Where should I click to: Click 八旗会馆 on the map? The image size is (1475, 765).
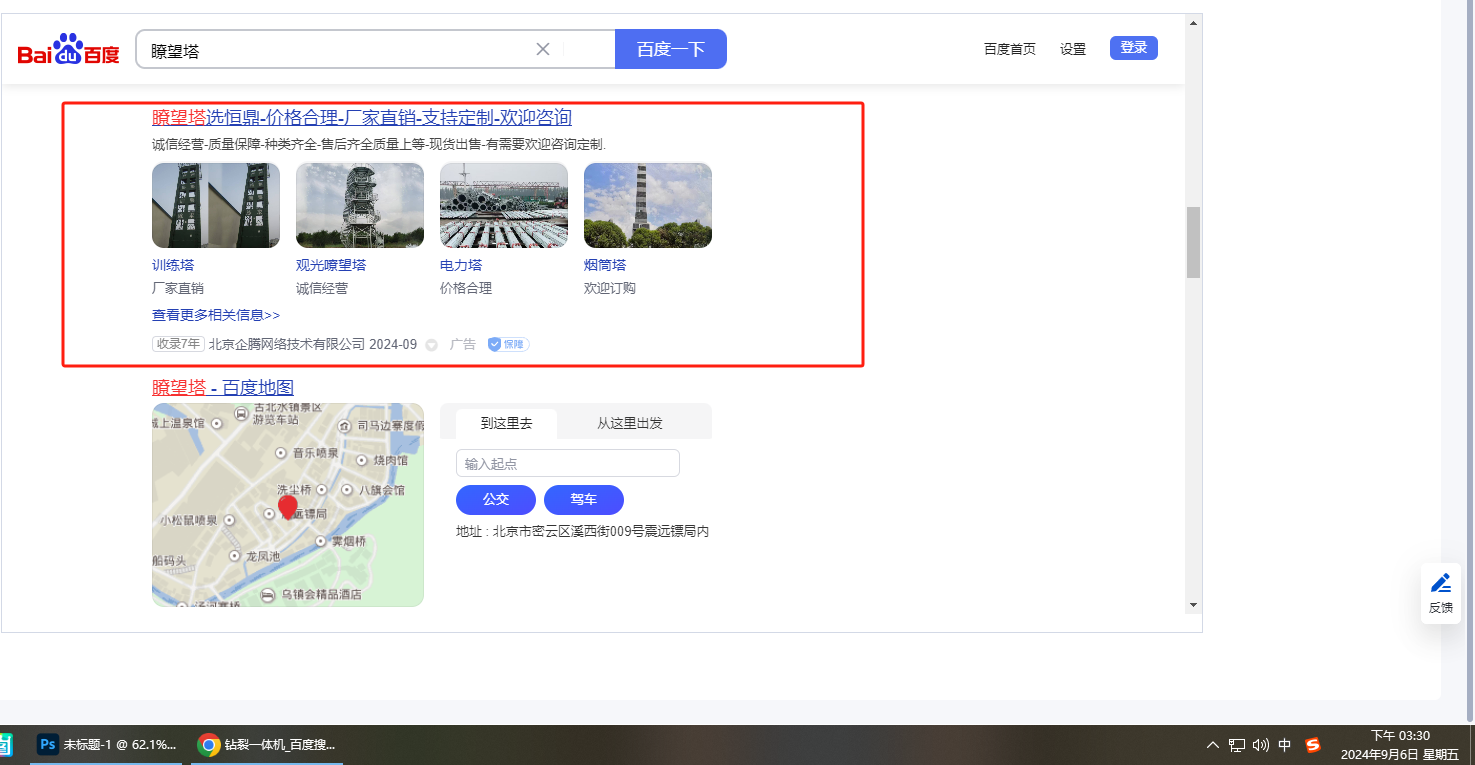381,490
